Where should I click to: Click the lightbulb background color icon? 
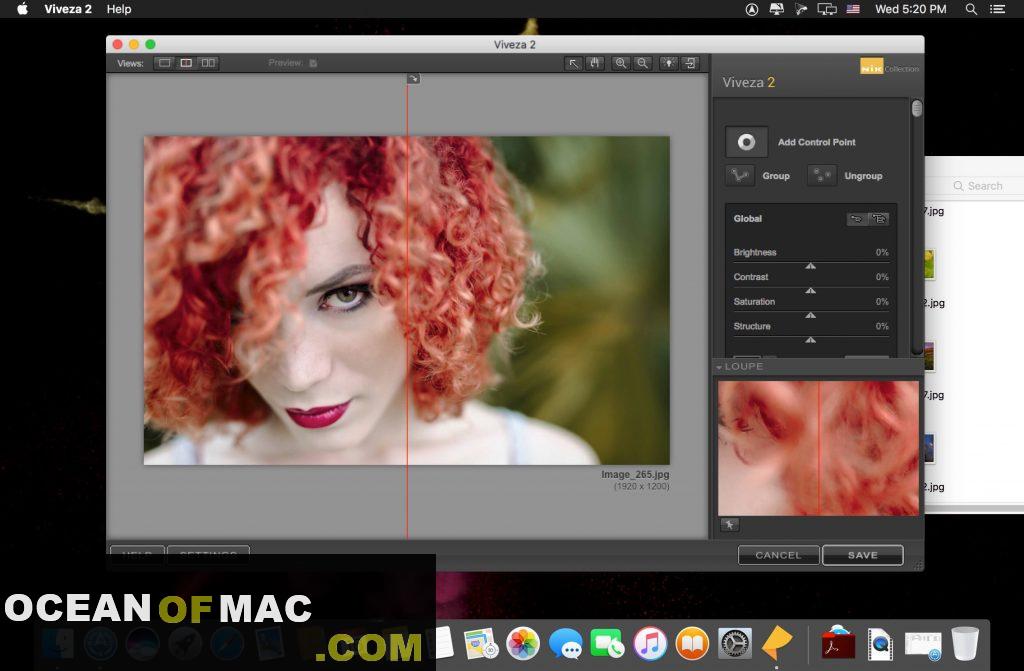click(x=669, y=63)
